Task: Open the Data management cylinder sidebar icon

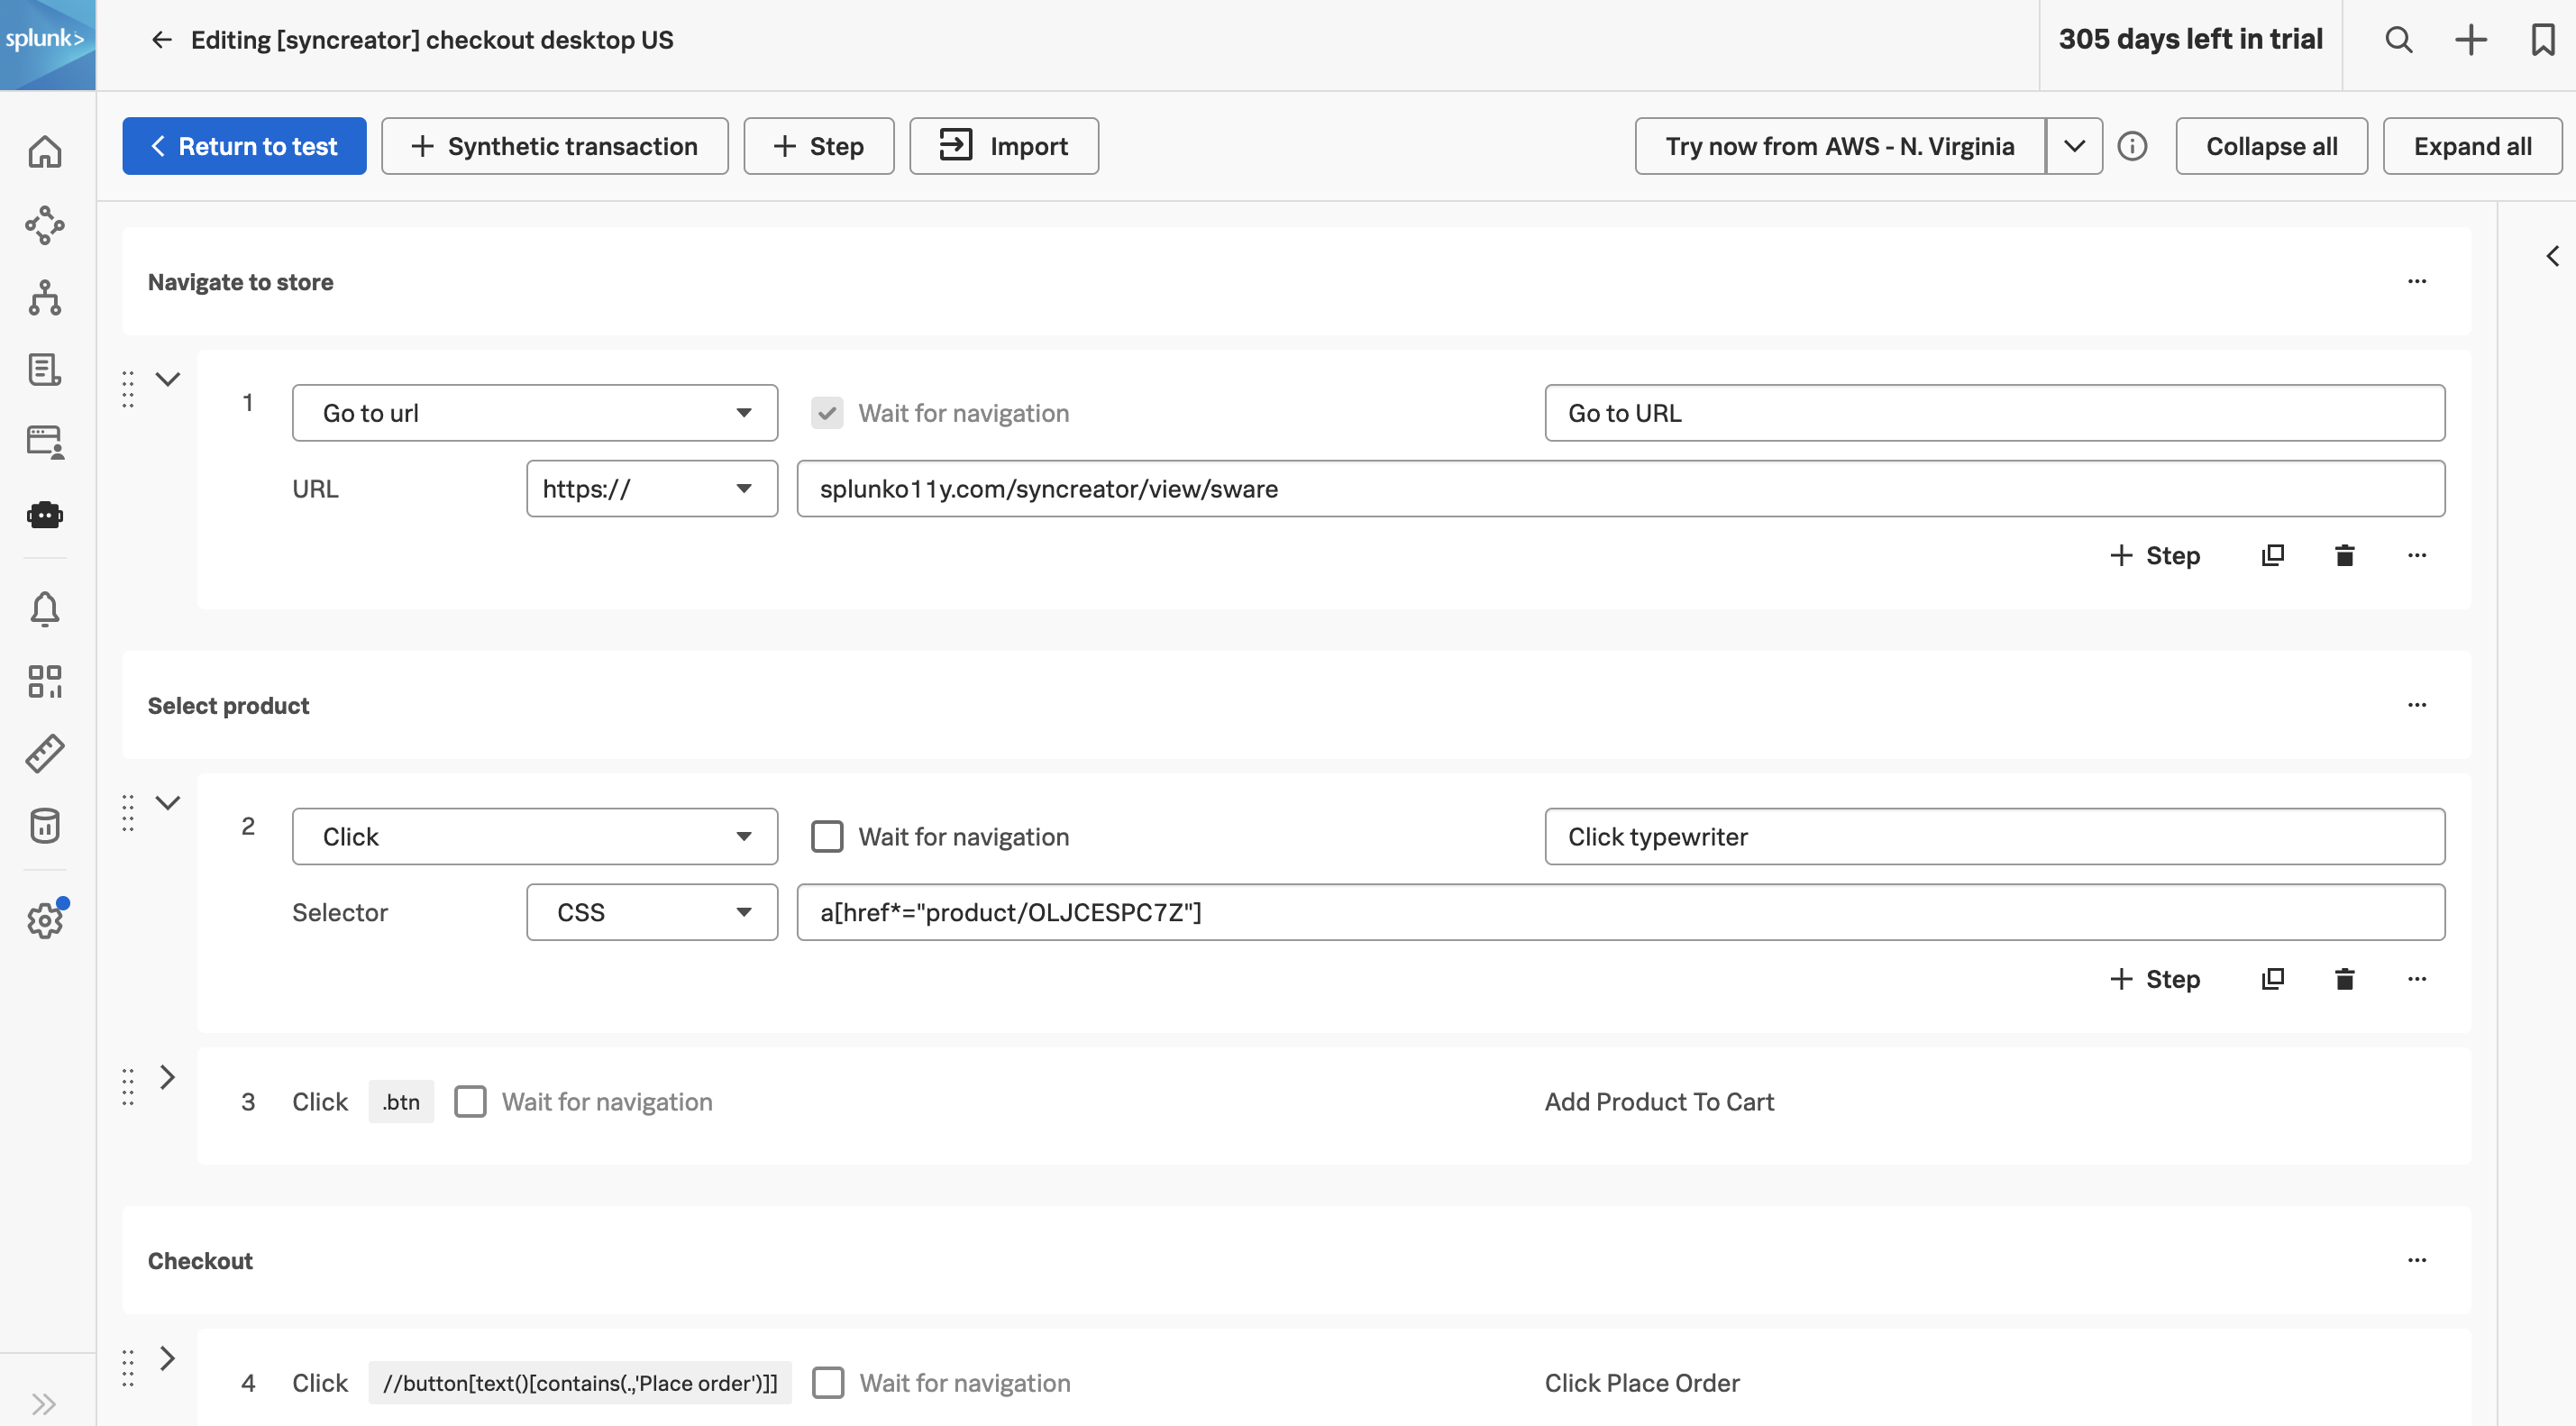Action: [45, 825]
